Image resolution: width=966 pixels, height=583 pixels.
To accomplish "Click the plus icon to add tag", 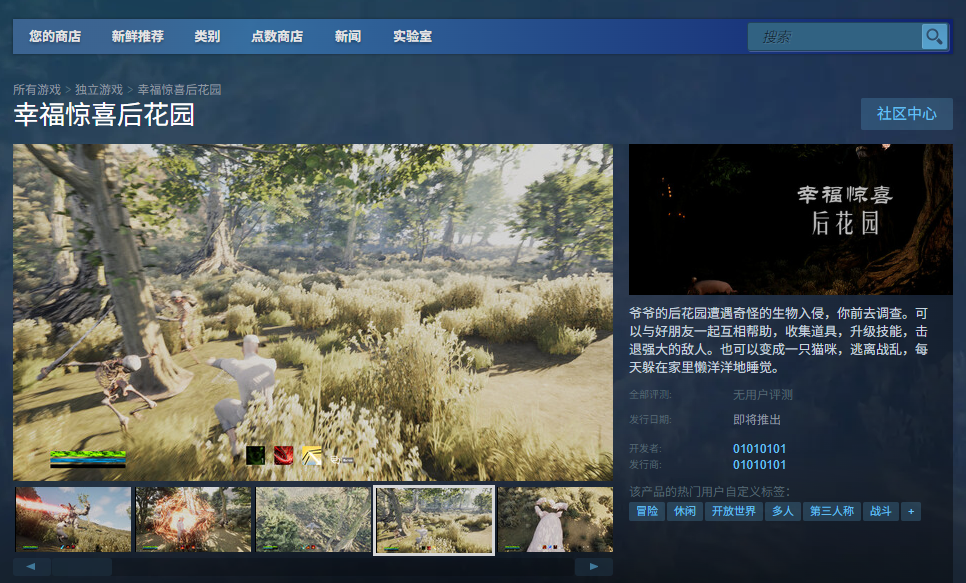I will 910,511.
